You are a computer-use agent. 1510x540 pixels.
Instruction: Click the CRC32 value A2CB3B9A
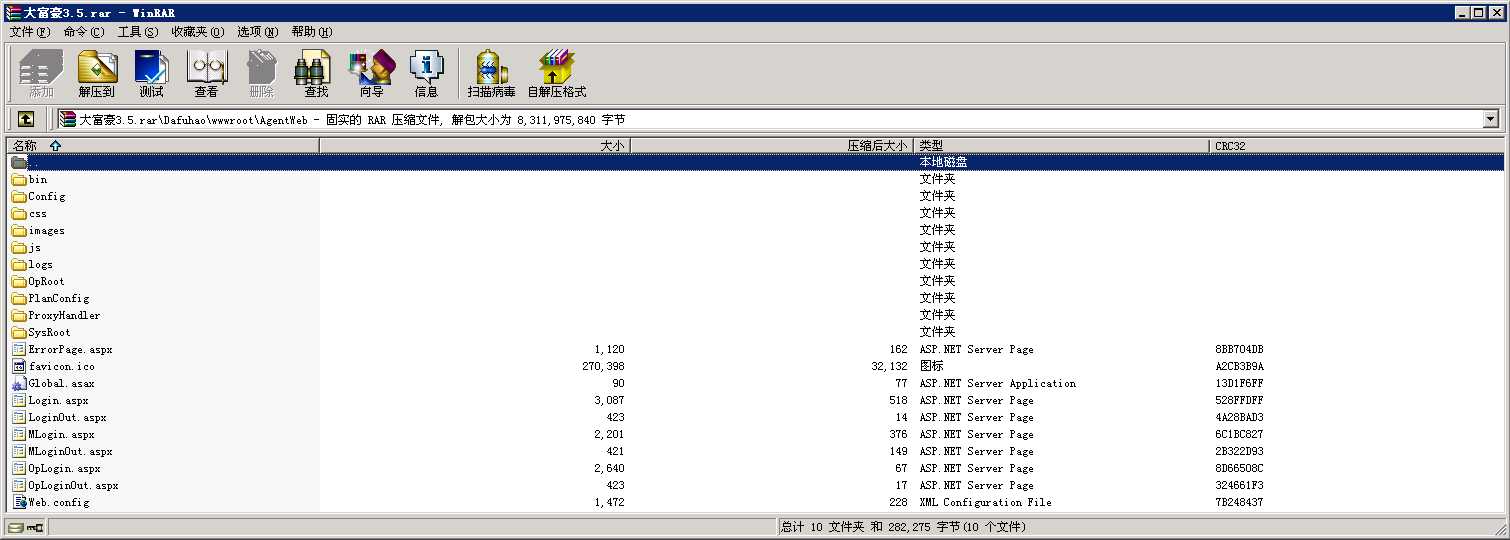pyautogui.click(x=1239, y=367)
